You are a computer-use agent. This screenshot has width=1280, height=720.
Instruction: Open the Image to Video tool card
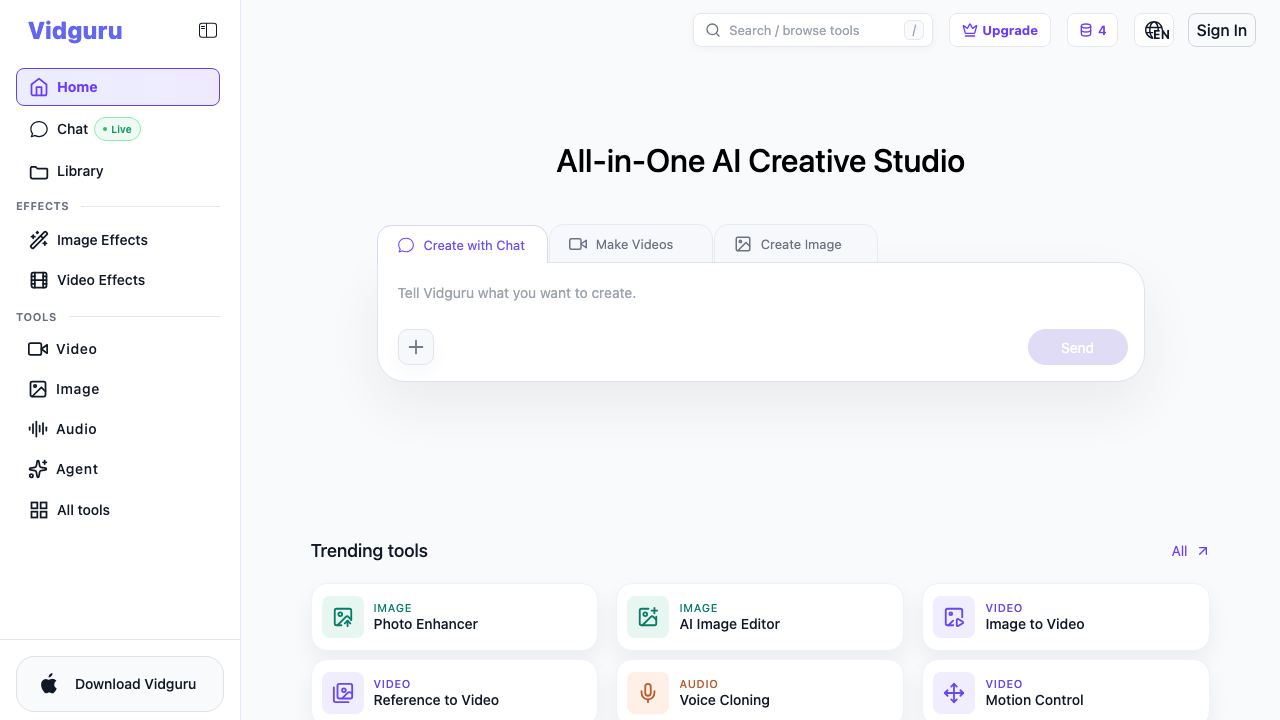click(1066, 617)
